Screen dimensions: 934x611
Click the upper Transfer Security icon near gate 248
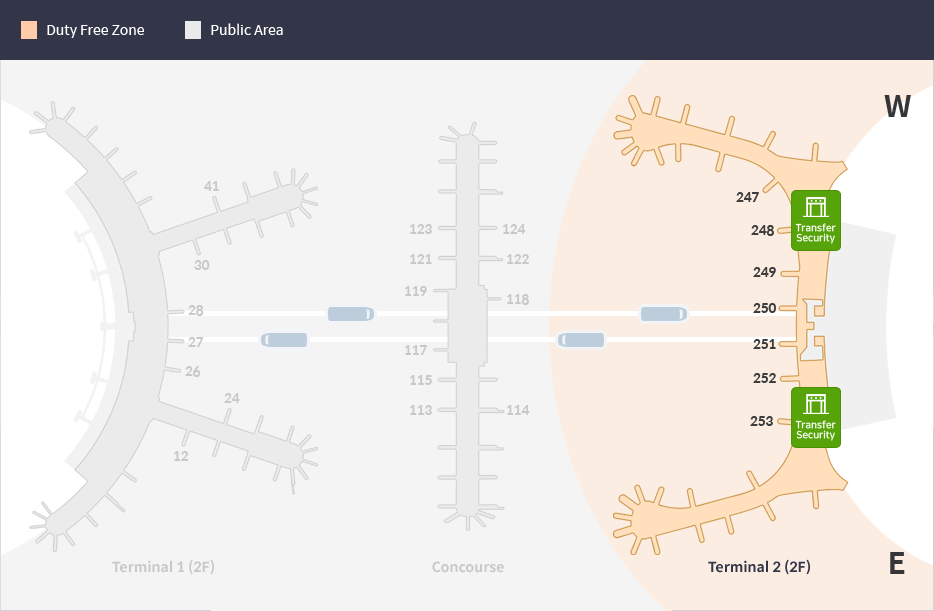[815, 220]
